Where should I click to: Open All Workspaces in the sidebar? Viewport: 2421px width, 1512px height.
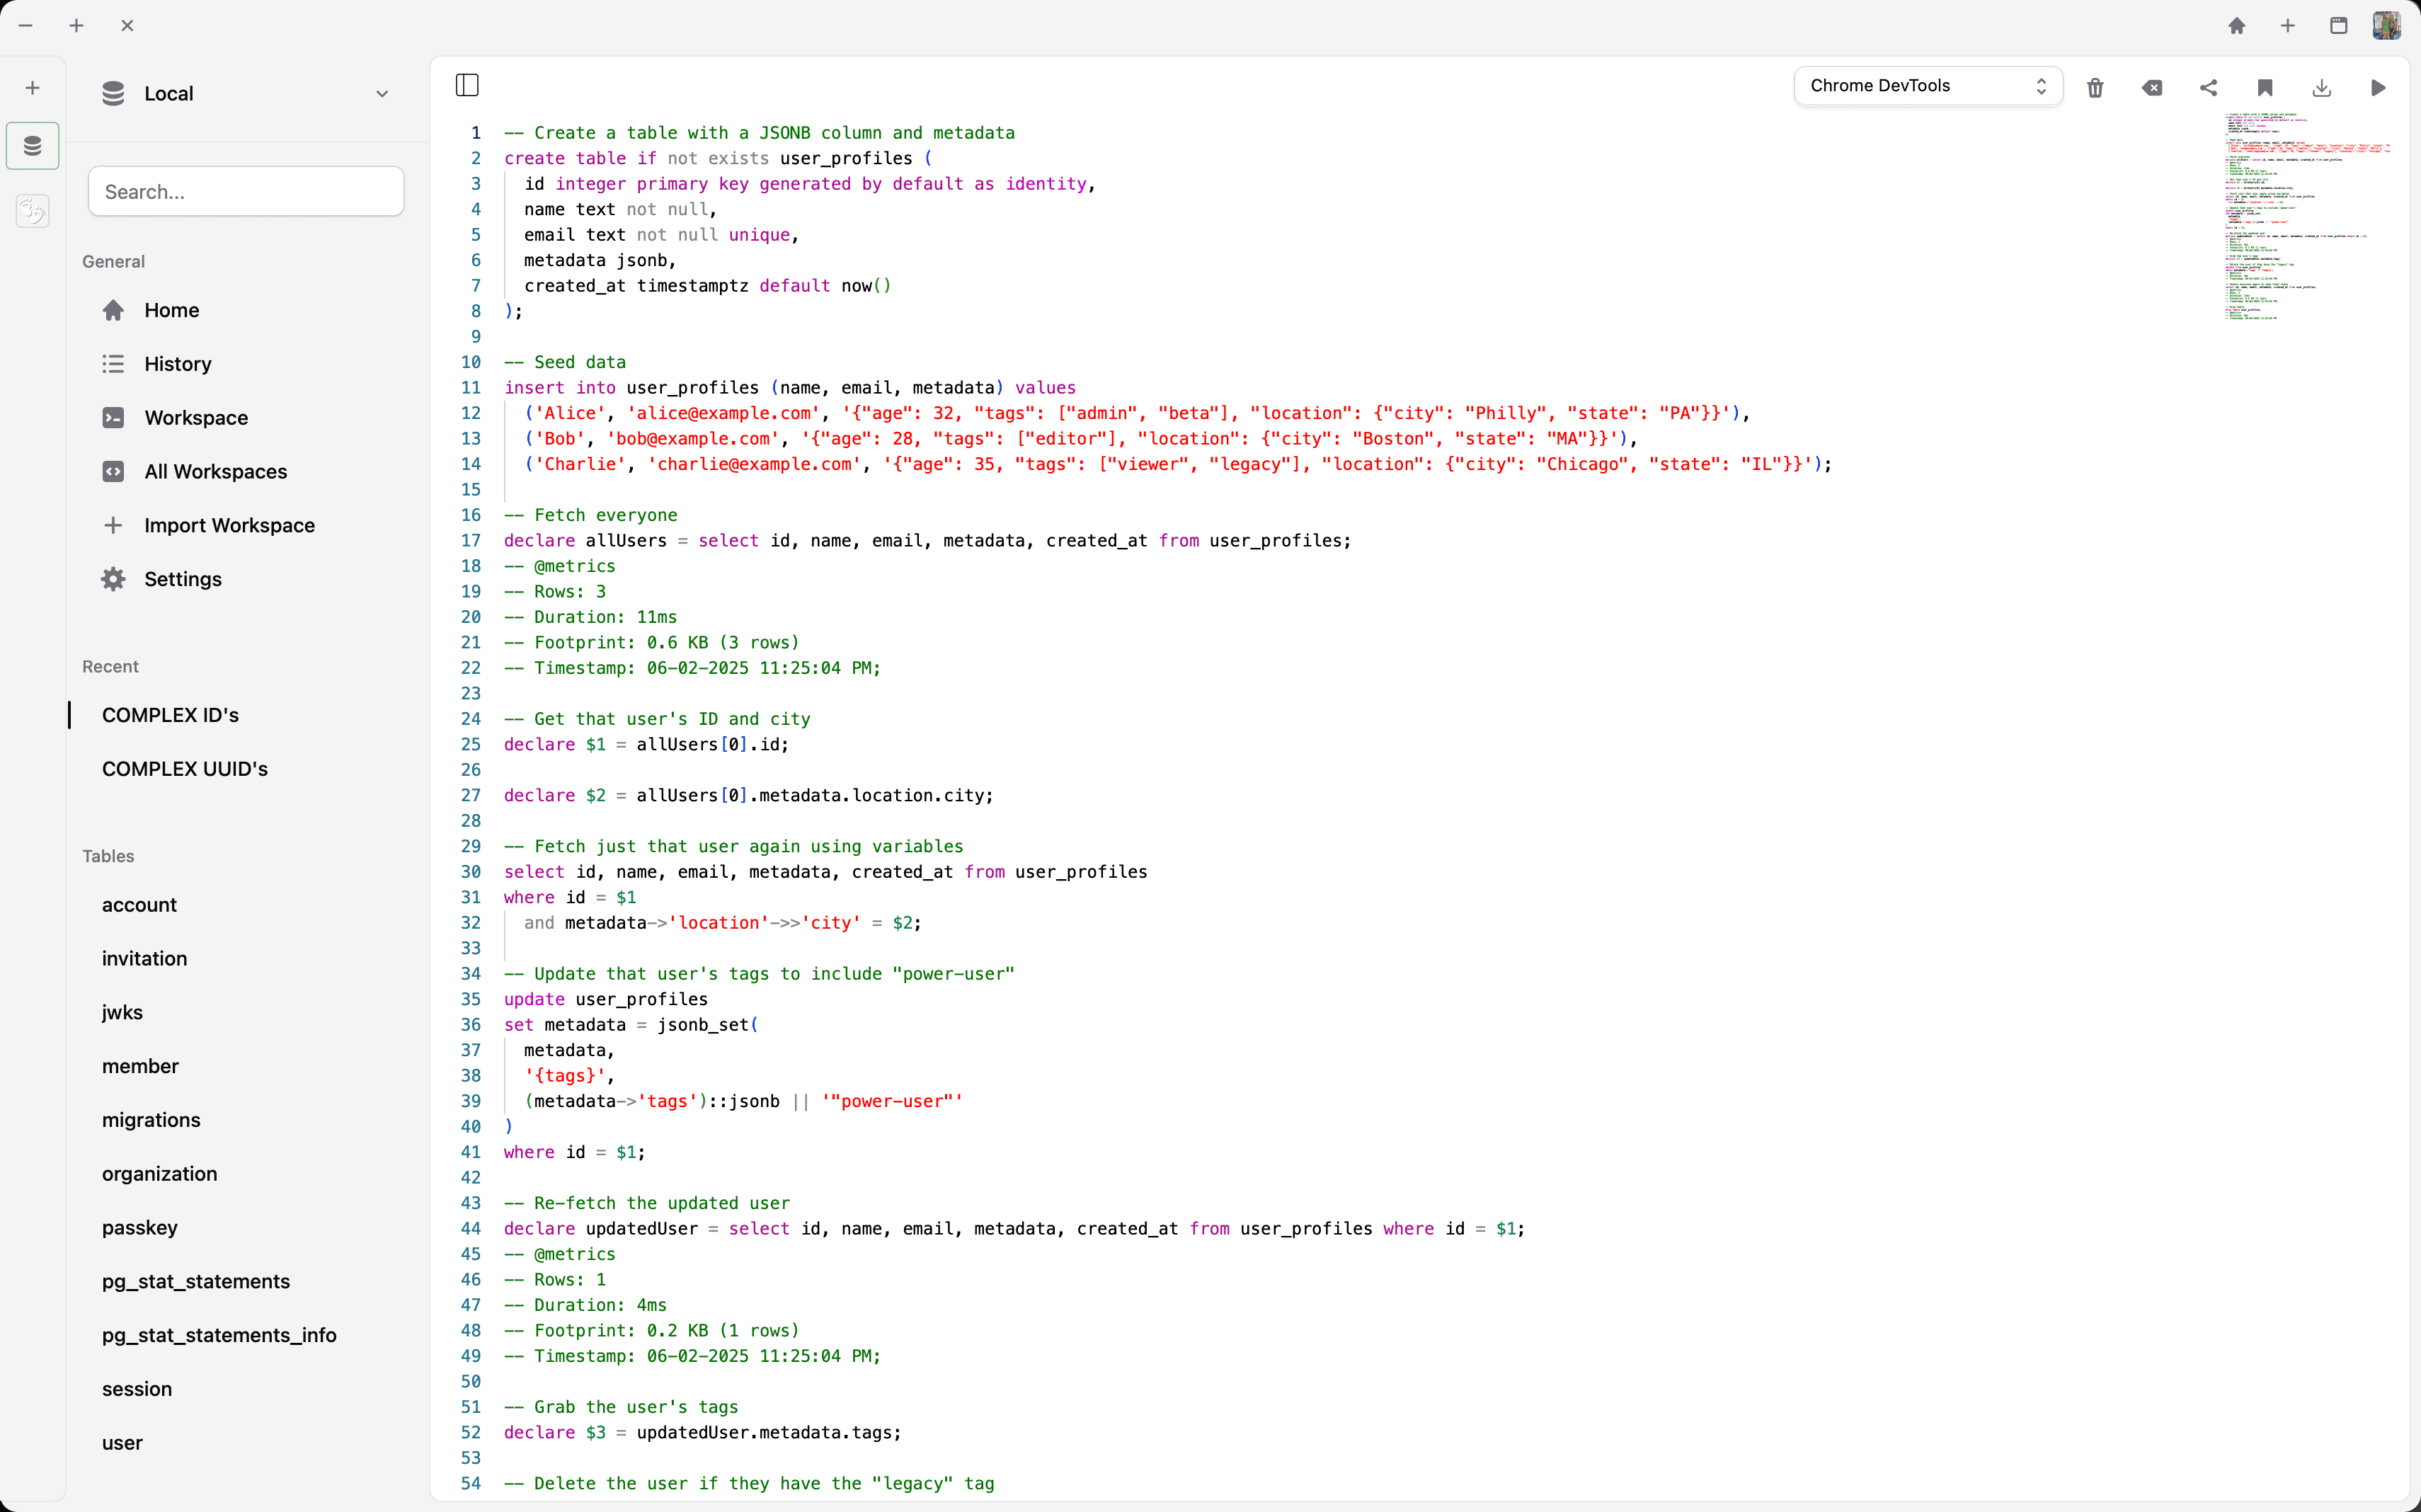click(245, 472)
